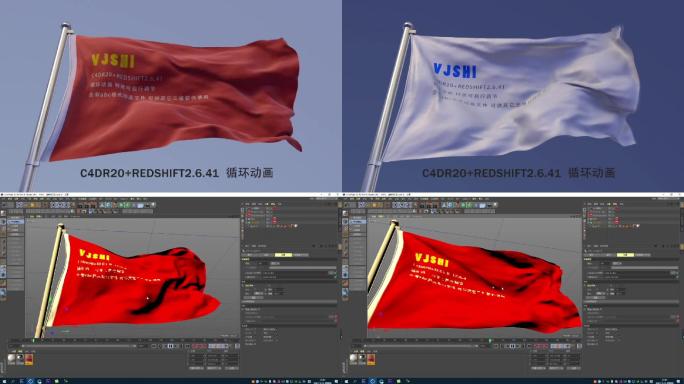Click Apply in left window coordinate manager
684x384 pixels.
point(232,368)
